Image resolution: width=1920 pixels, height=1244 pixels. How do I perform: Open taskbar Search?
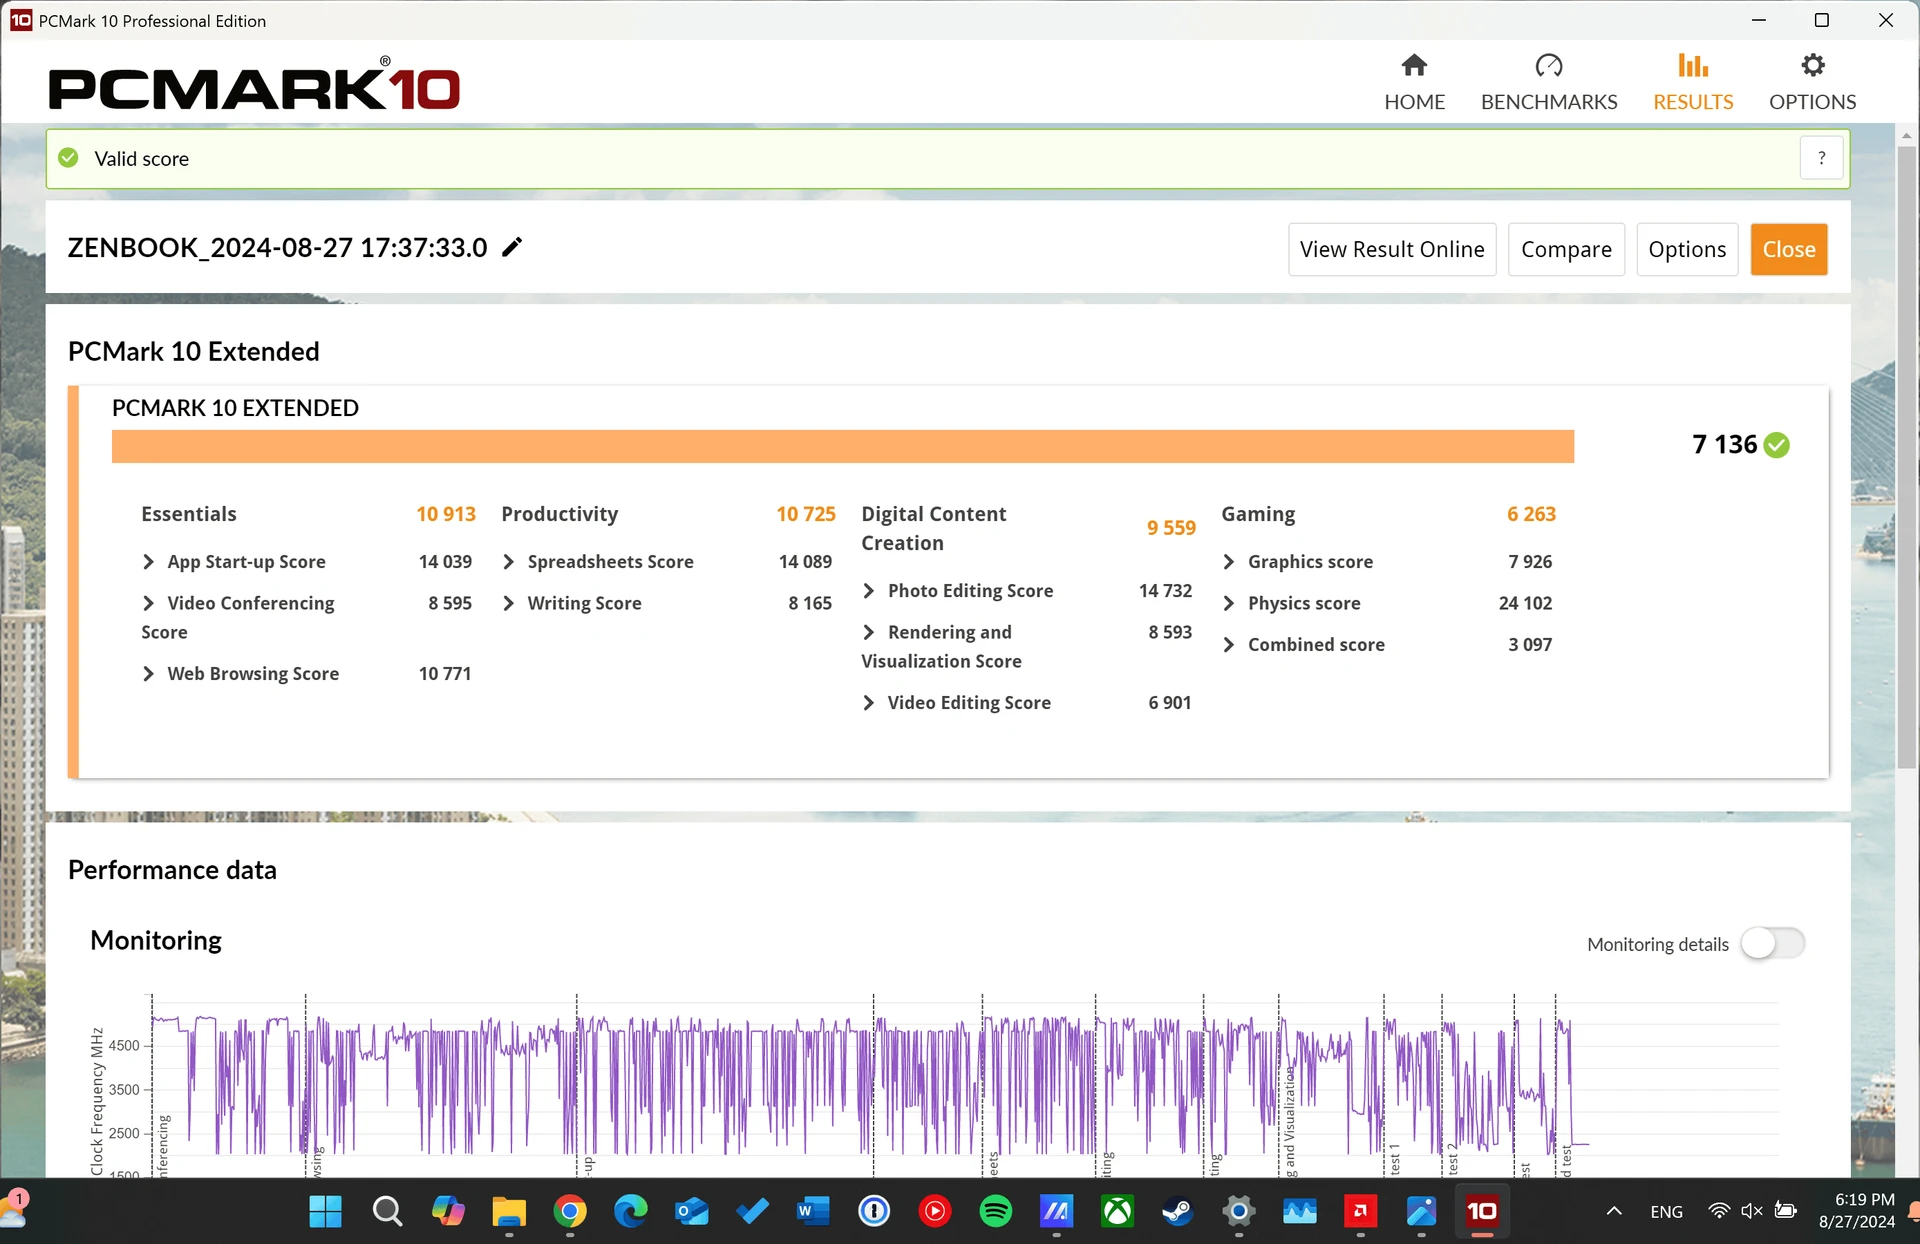click(387, 1212)
